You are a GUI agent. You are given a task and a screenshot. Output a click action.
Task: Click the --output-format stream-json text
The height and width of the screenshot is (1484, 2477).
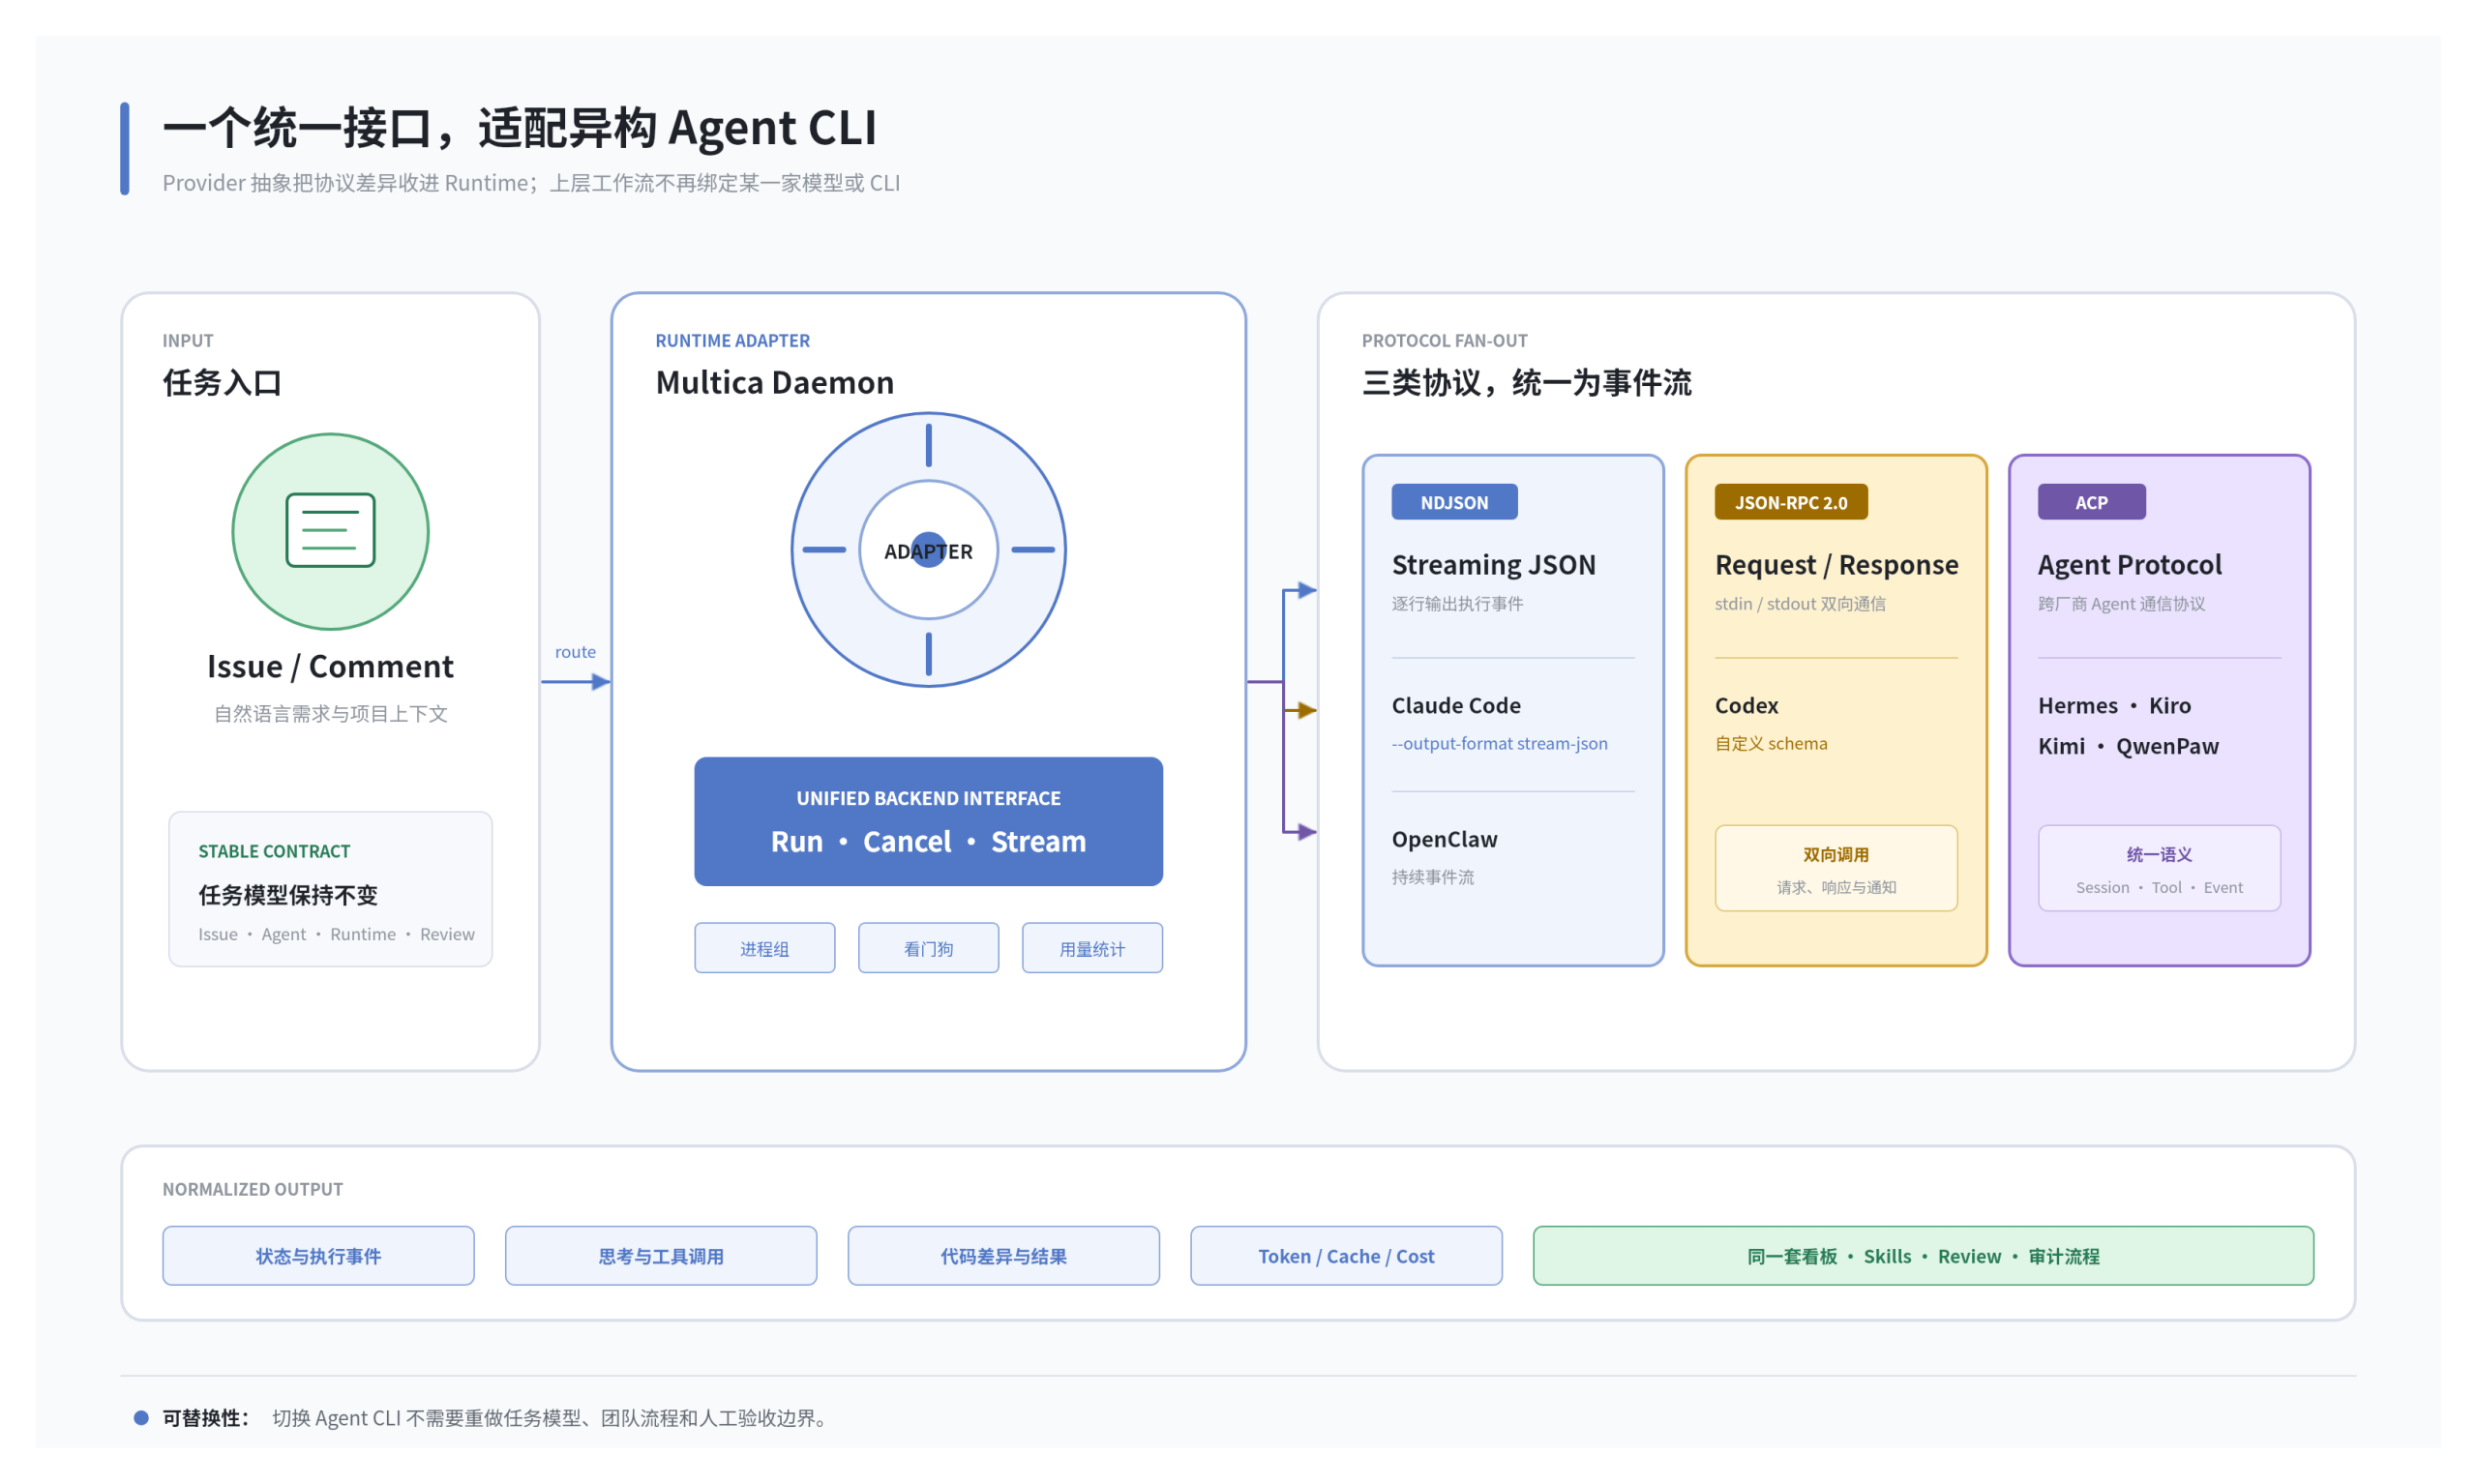[1499, 743]
